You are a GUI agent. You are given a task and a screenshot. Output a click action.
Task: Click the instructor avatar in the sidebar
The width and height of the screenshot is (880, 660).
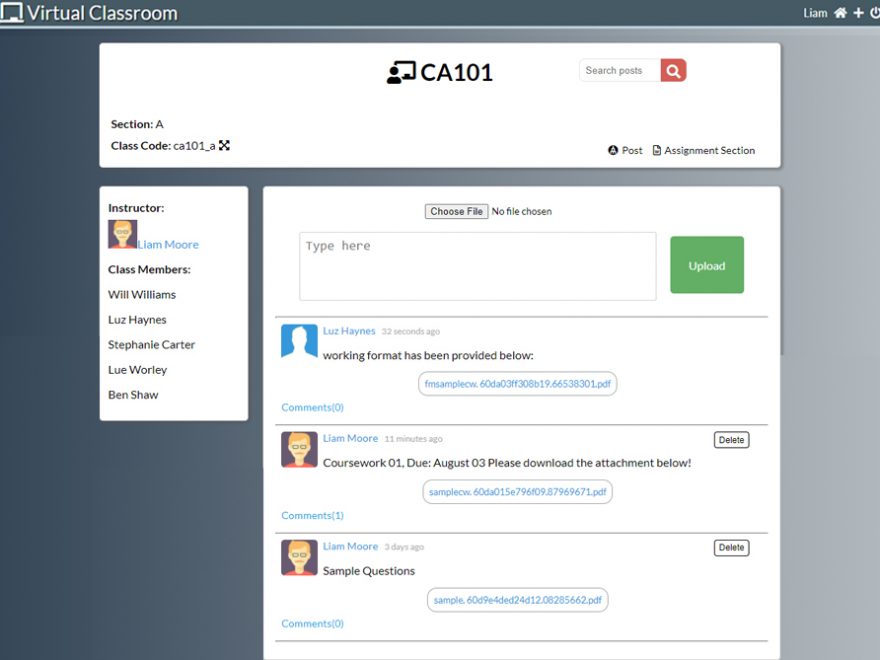click(x=122, y=234)
